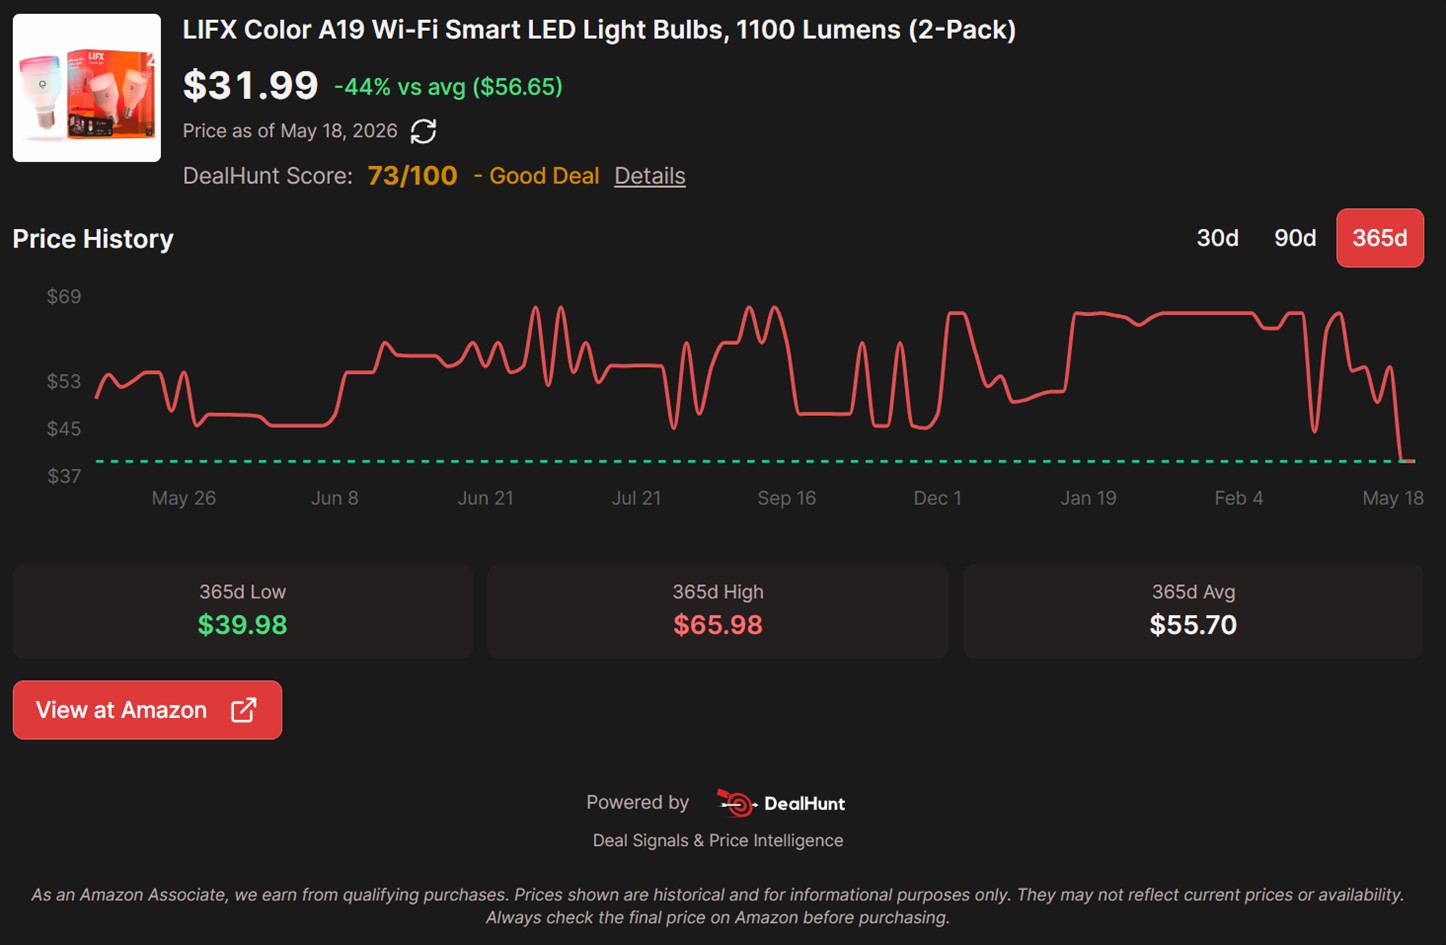Screen dimensions: 1446x945
Task: Click the Powered by text
Action: click(x=637, y=802)
